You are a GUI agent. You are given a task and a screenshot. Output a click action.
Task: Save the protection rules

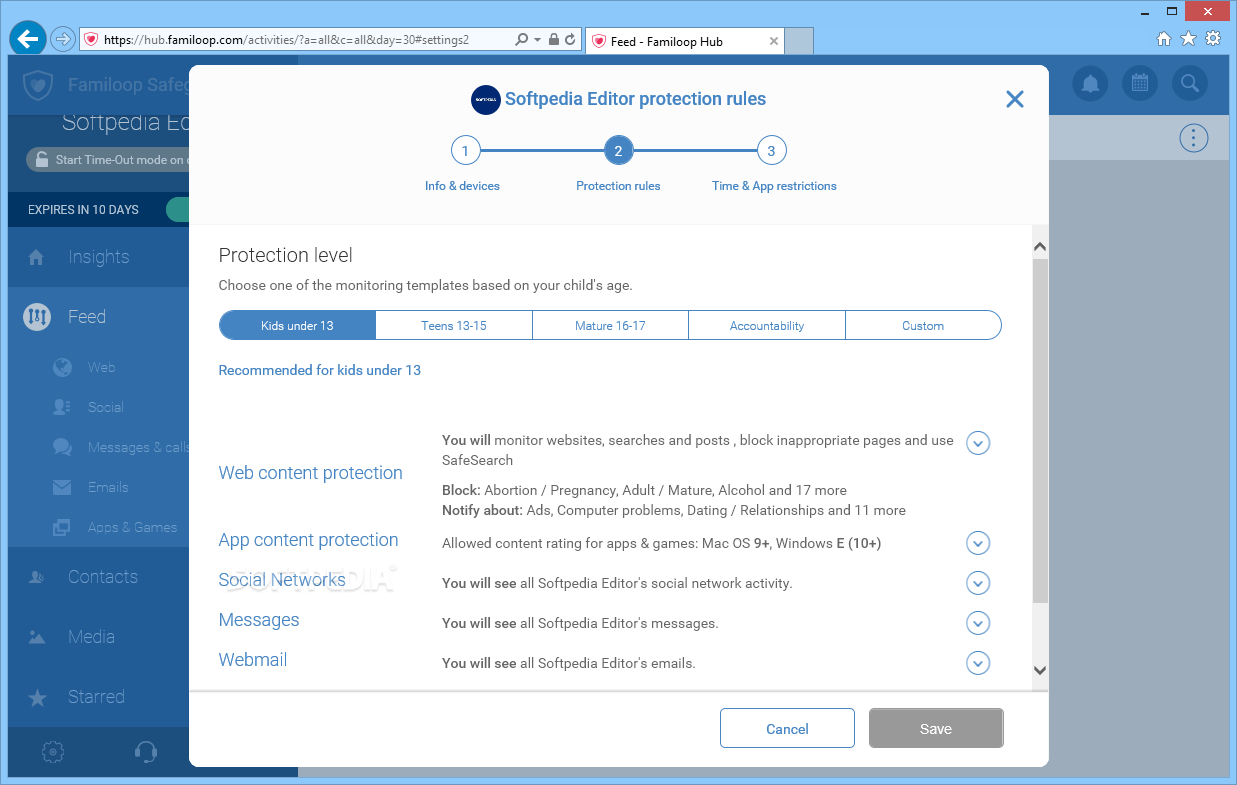pyautogui.click(x=936, y=728)
